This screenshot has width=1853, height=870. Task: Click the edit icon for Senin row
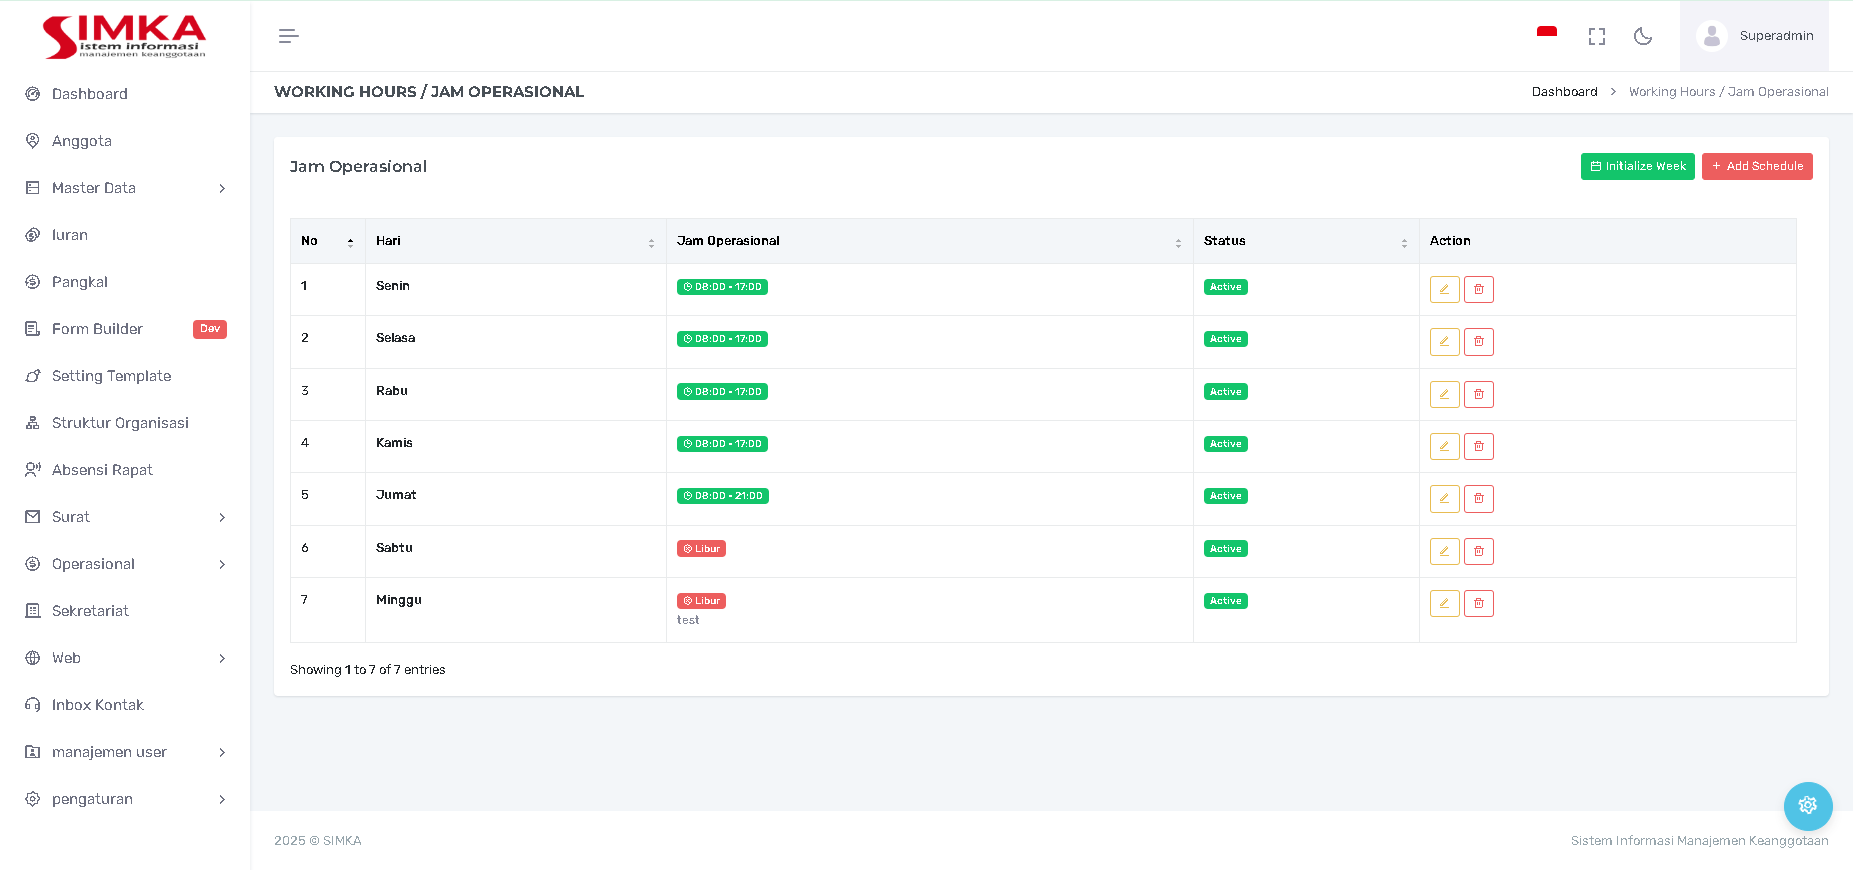click(1444, 290)
